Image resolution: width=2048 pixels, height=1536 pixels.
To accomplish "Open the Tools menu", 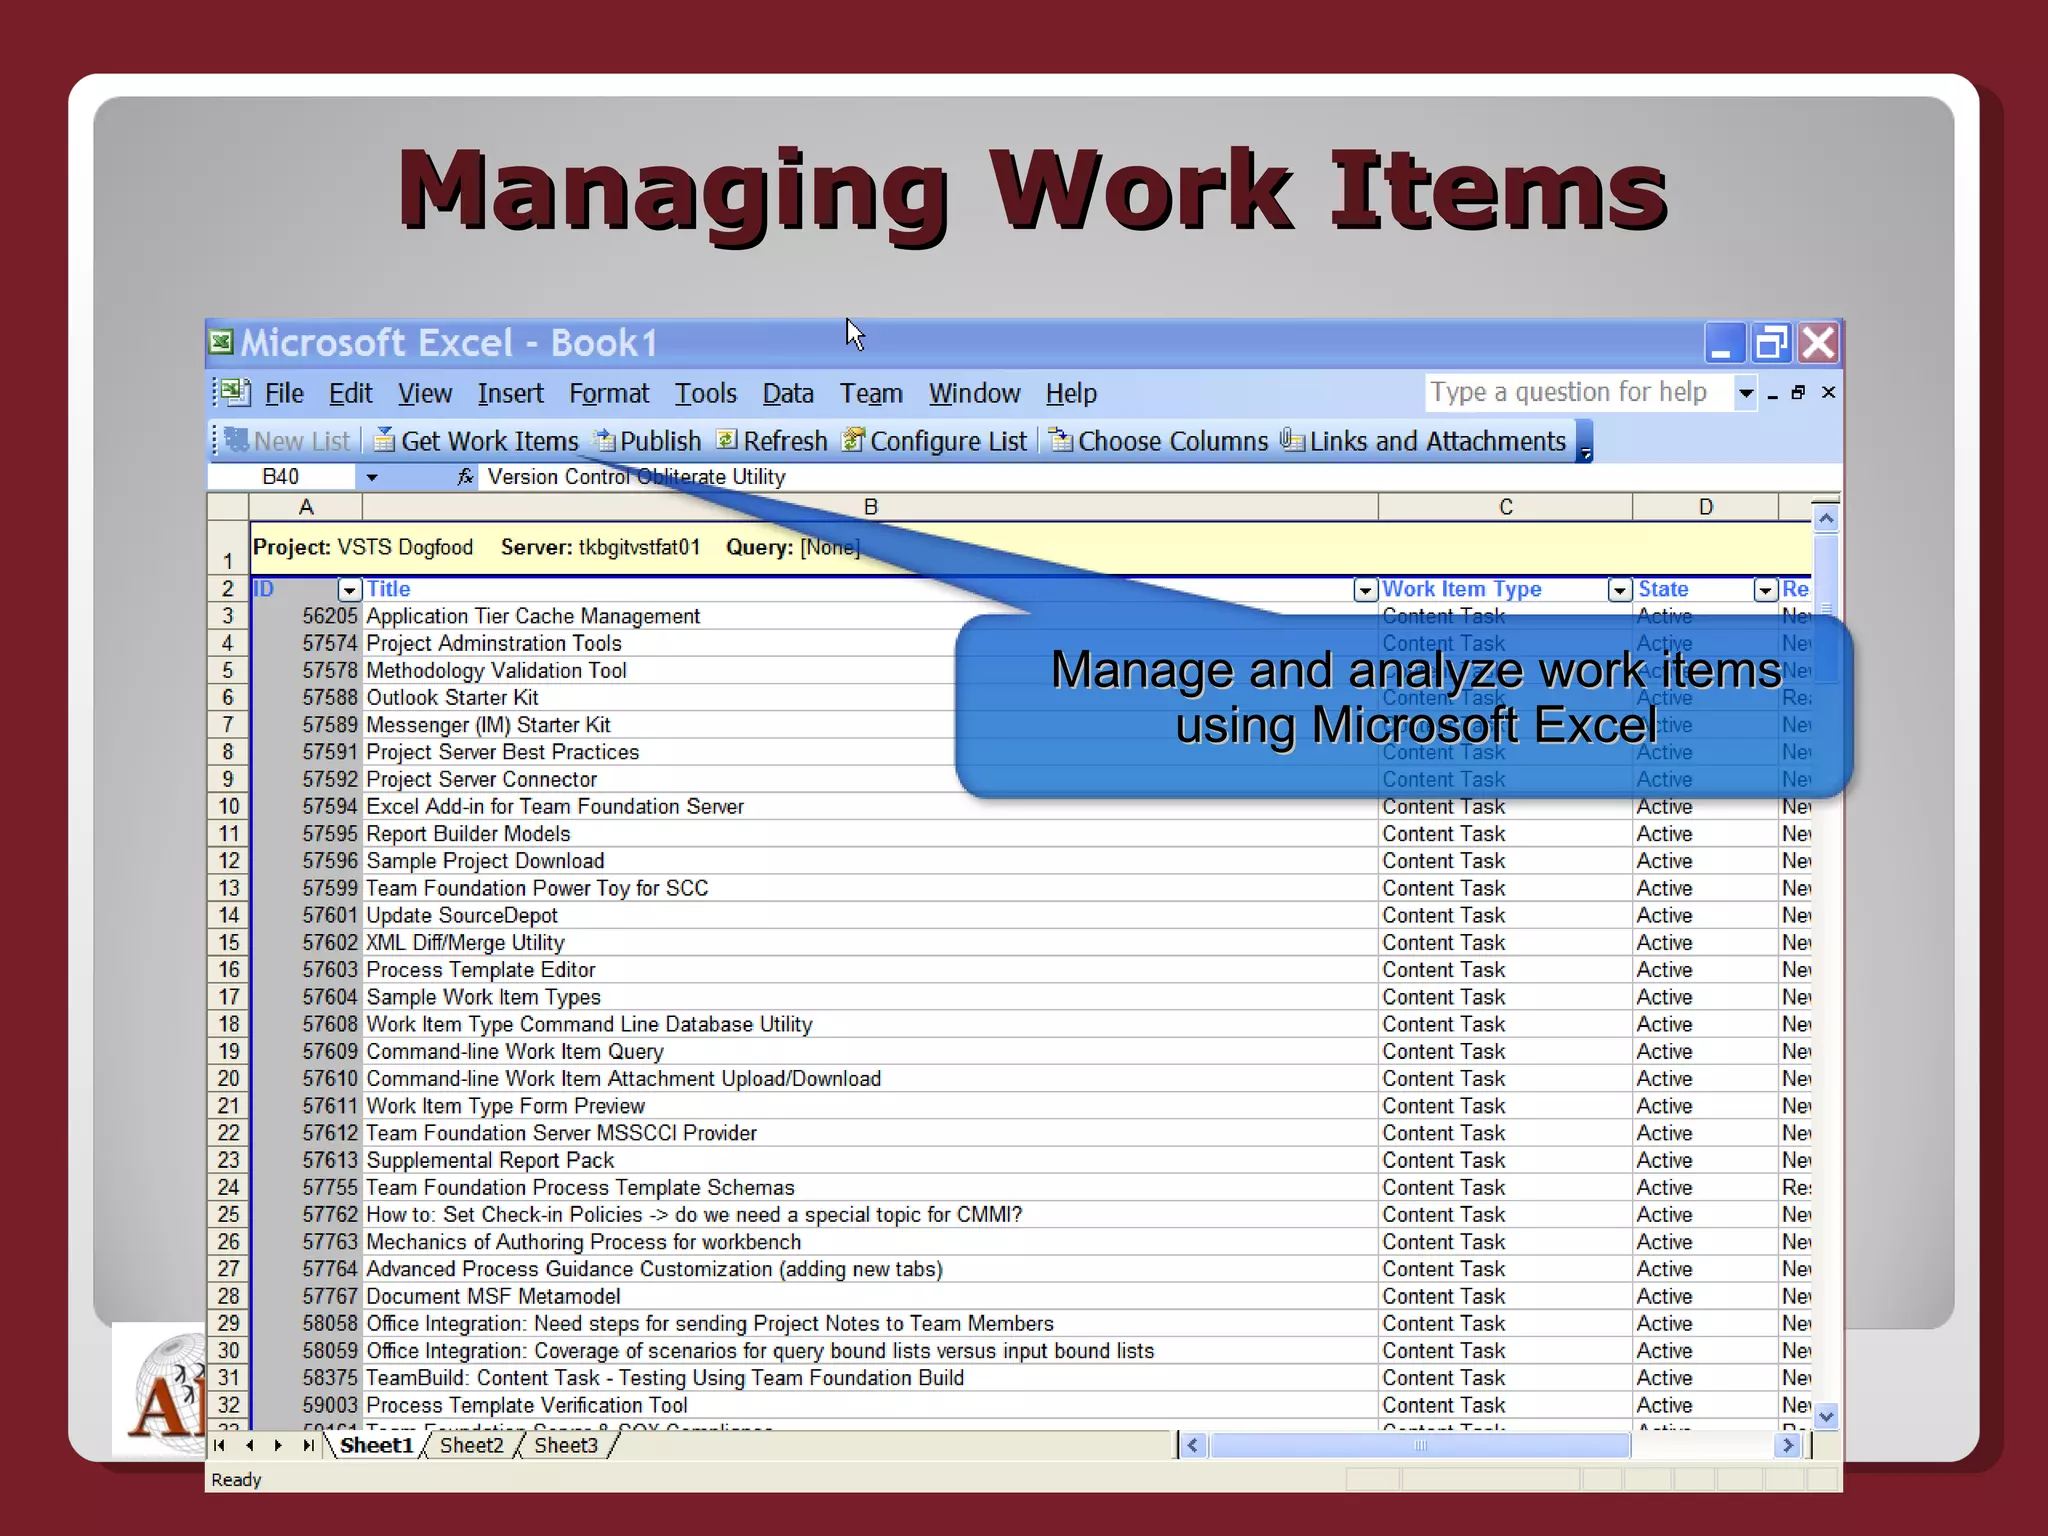I will click(x=706, y=393).
